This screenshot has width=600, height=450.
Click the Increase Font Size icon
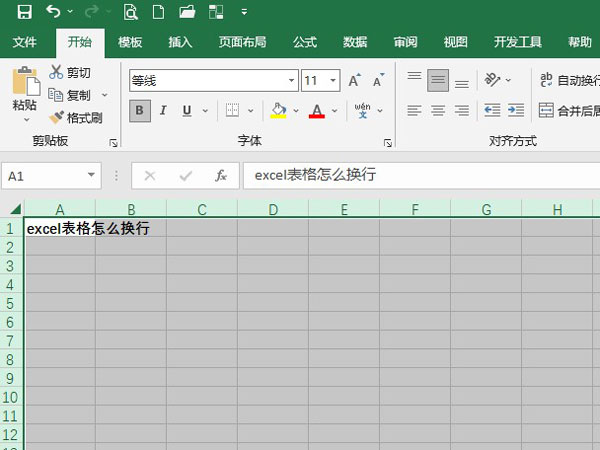355,80
